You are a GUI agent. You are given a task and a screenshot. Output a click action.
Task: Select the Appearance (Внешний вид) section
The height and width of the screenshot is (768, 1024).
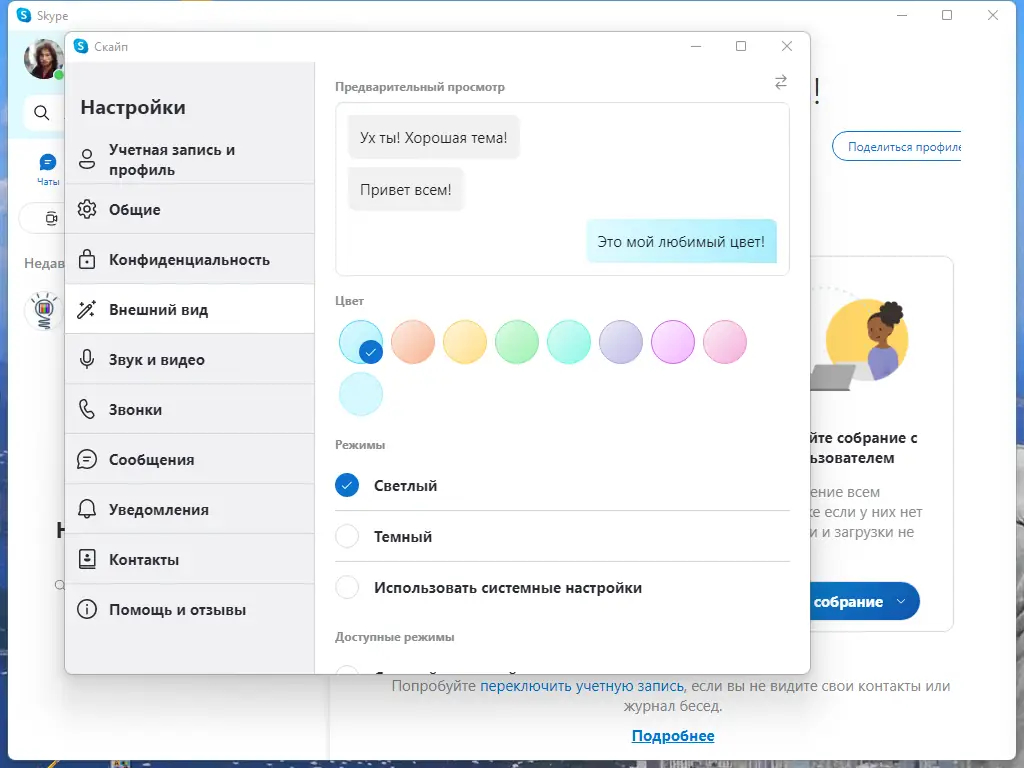[189, 310]
